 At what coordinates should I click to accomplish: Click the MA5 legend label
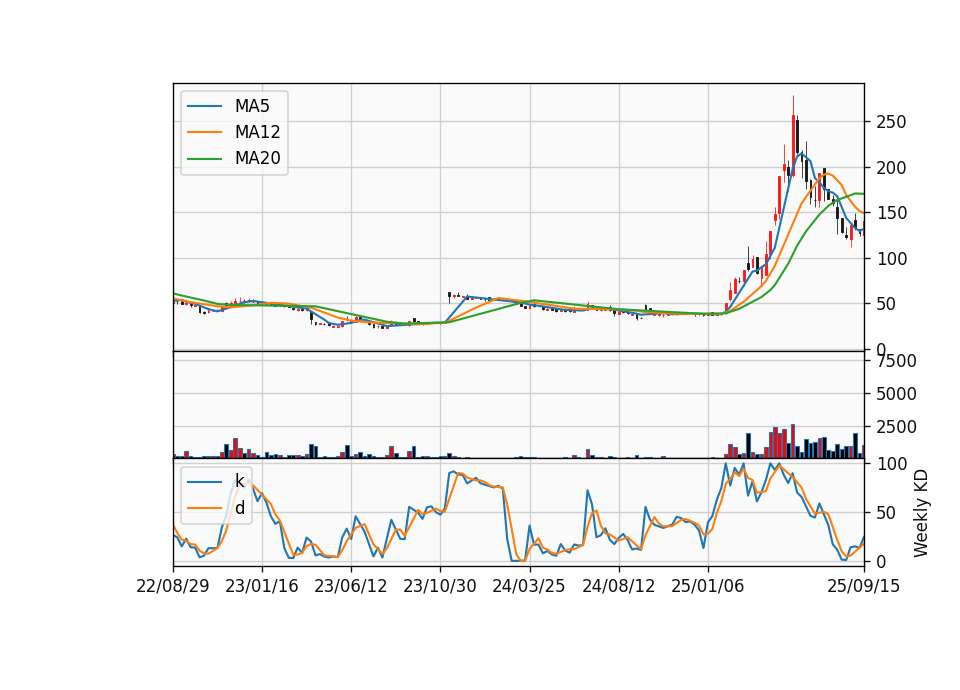click(252, 106)
